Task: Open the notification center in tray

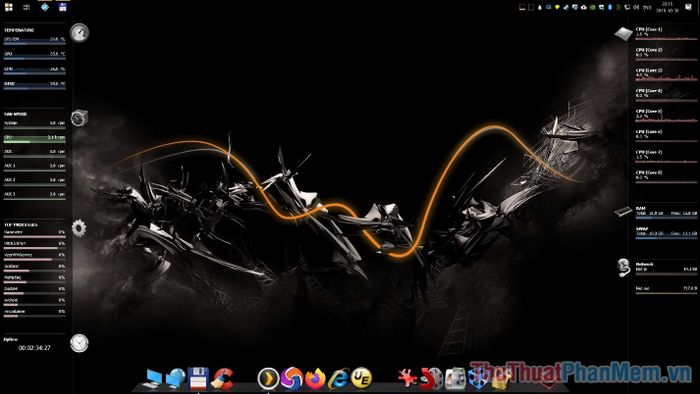Action: pyautogui.click(x=688, y=7)
